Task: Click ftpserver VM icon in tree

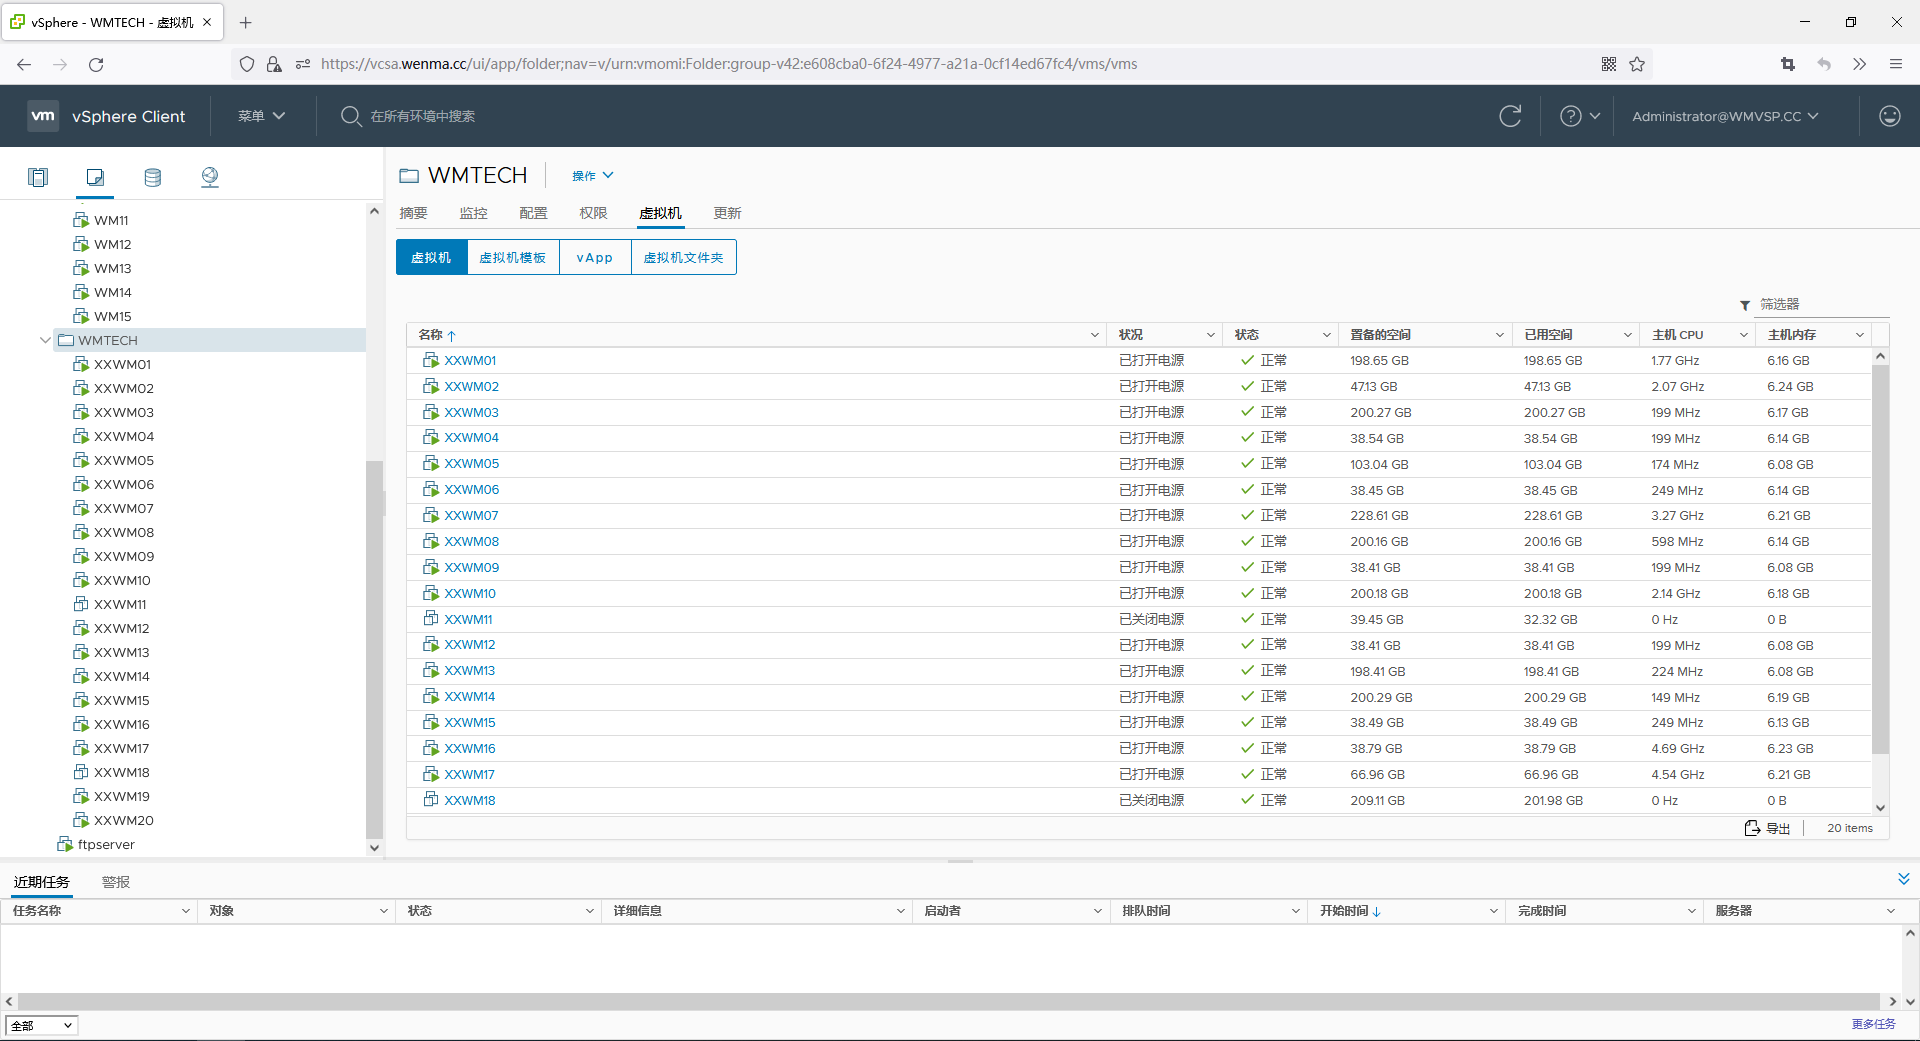Action: (x=65, y=844)
